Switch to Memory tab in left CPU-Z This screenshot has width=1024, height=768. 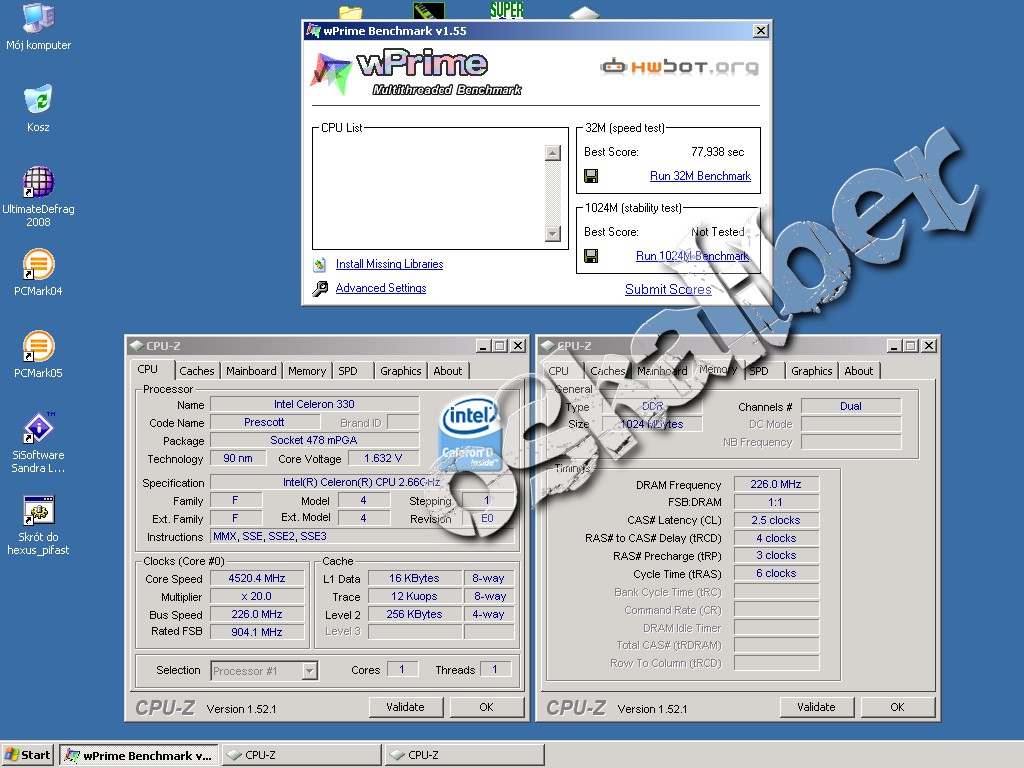click(x=307, y=371)
